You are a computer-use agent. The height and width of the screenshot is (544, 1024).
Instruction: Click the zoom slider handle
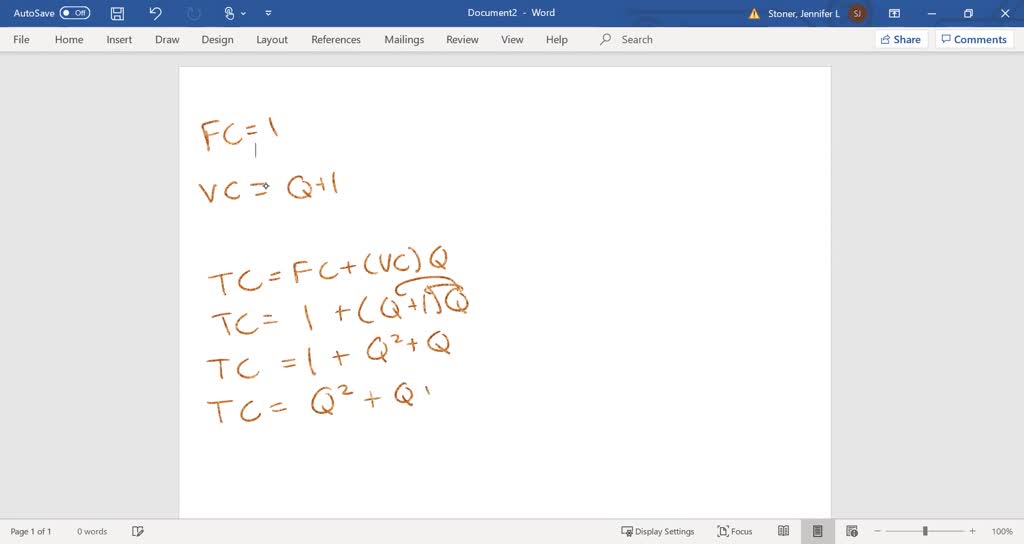pyautogui.click(x=925, y=532)
